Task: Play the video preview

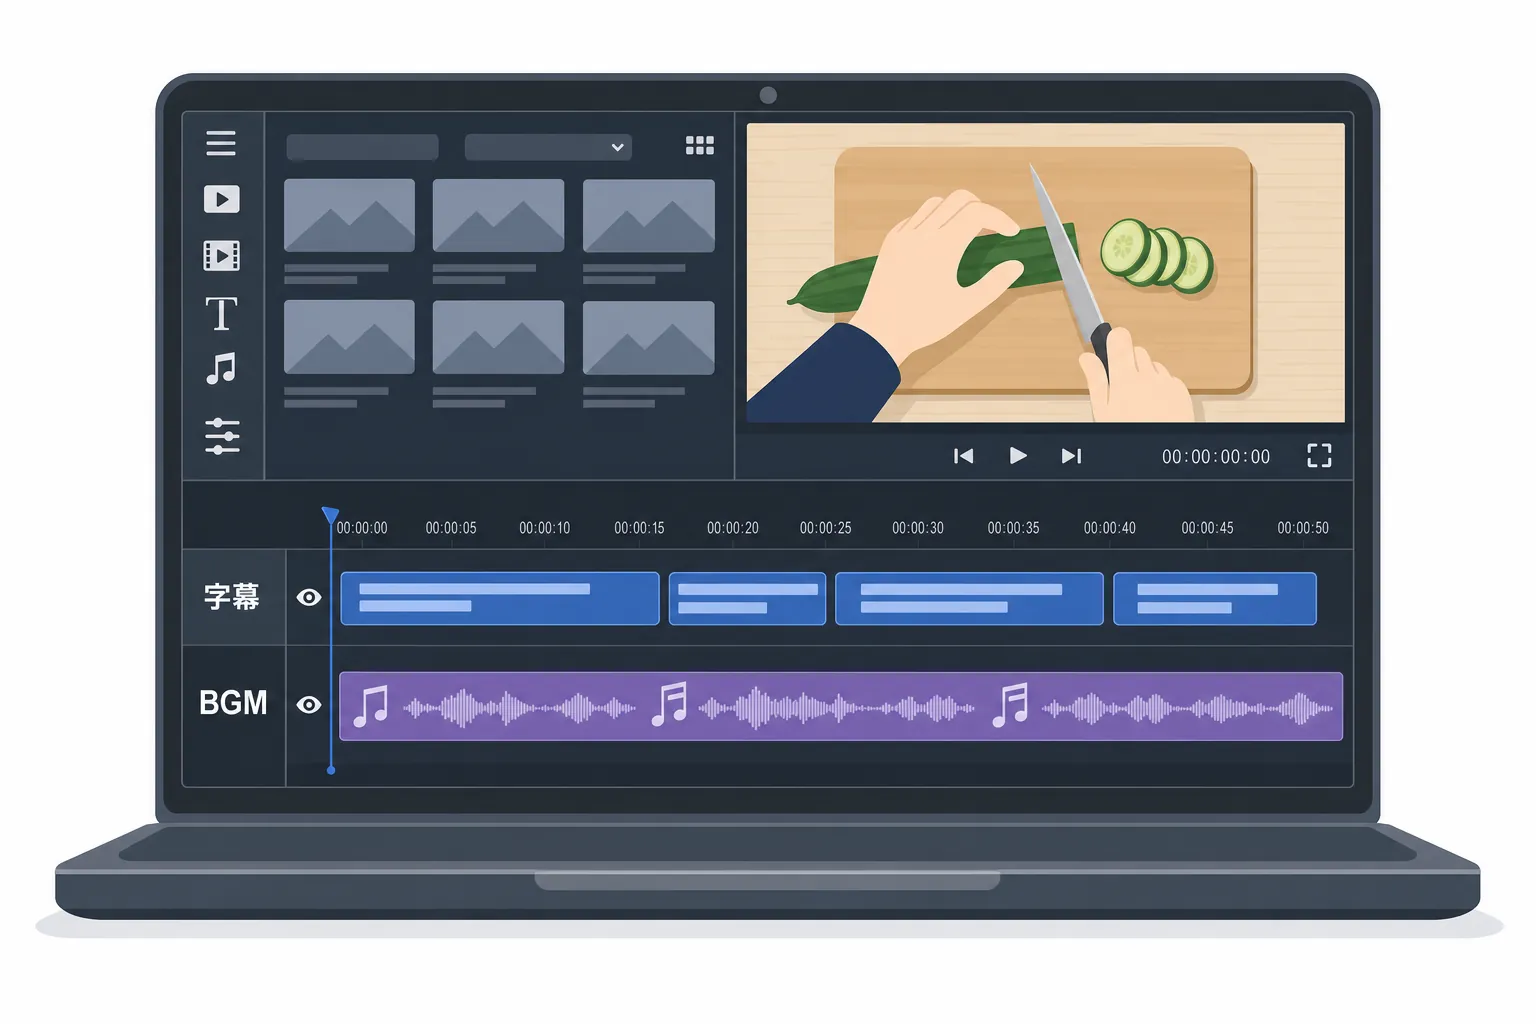Action: coord(1018,456)
